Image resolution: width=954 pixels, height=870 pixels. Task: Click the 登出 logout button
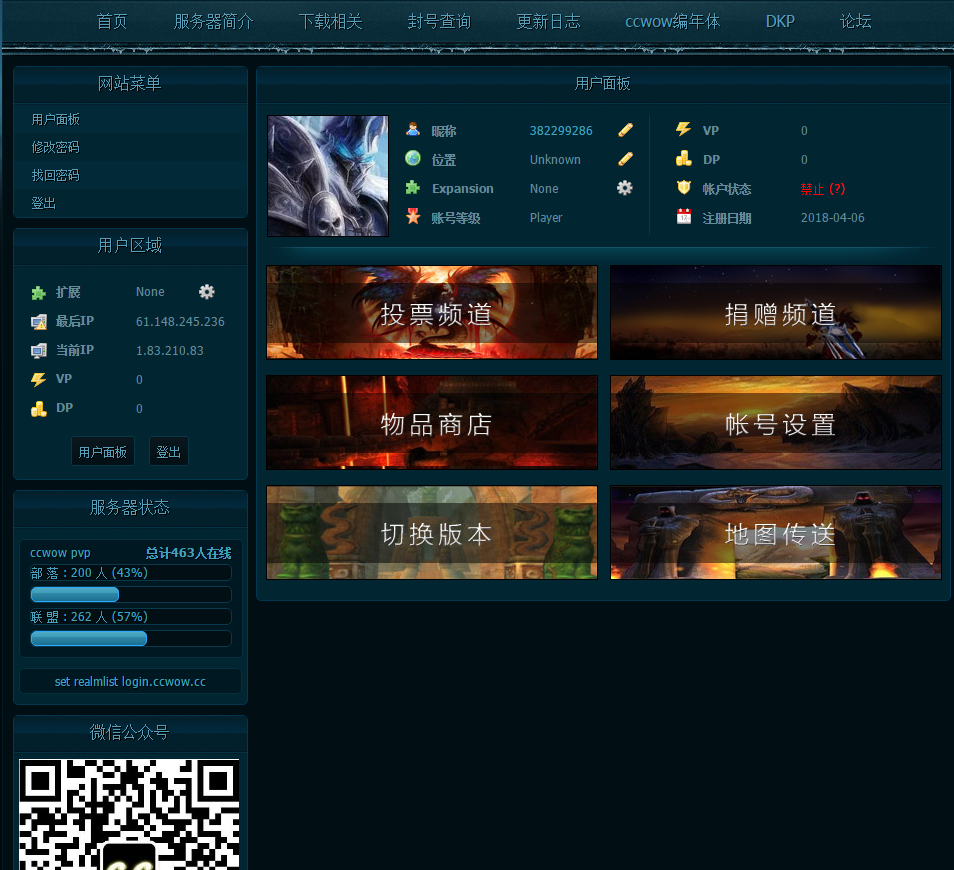[x=168, y=451]
